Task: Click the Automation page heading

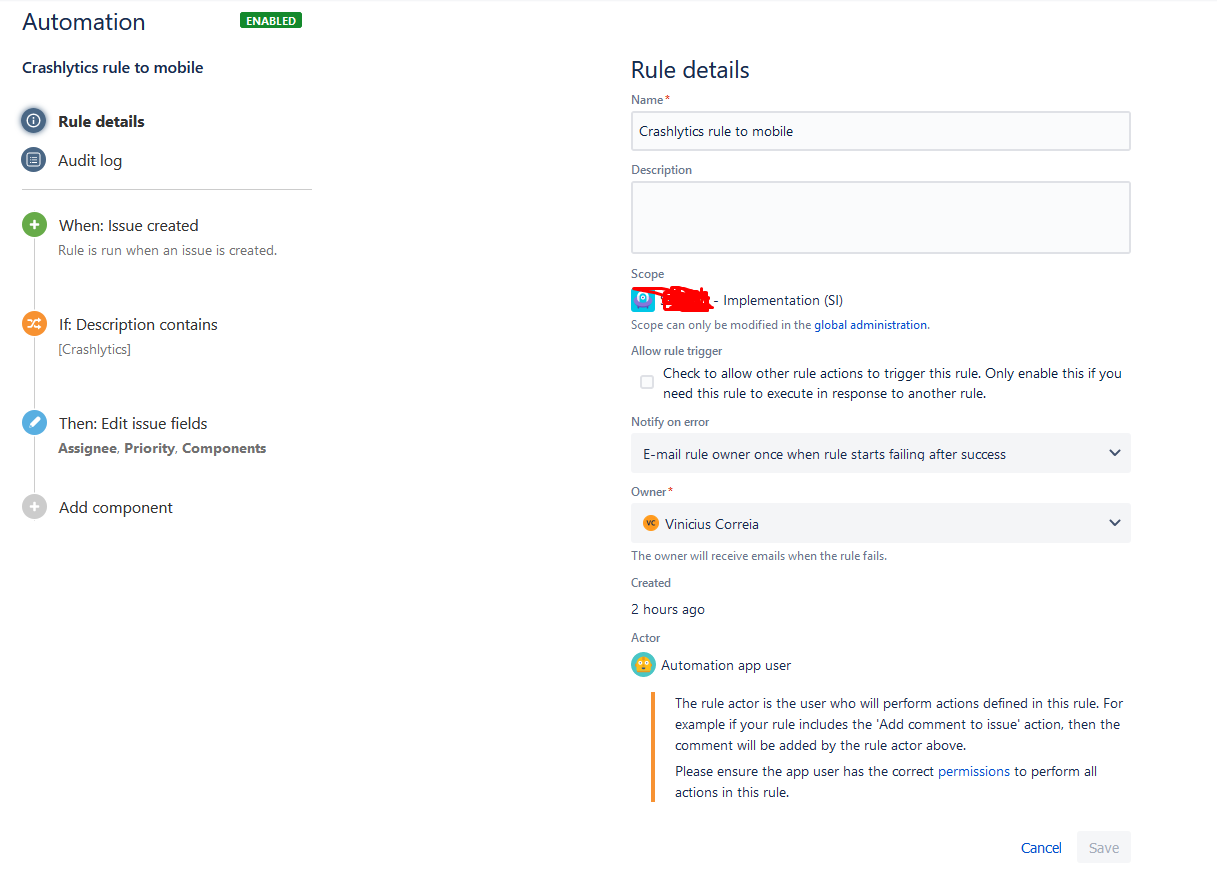Action: tap(84, 22)
